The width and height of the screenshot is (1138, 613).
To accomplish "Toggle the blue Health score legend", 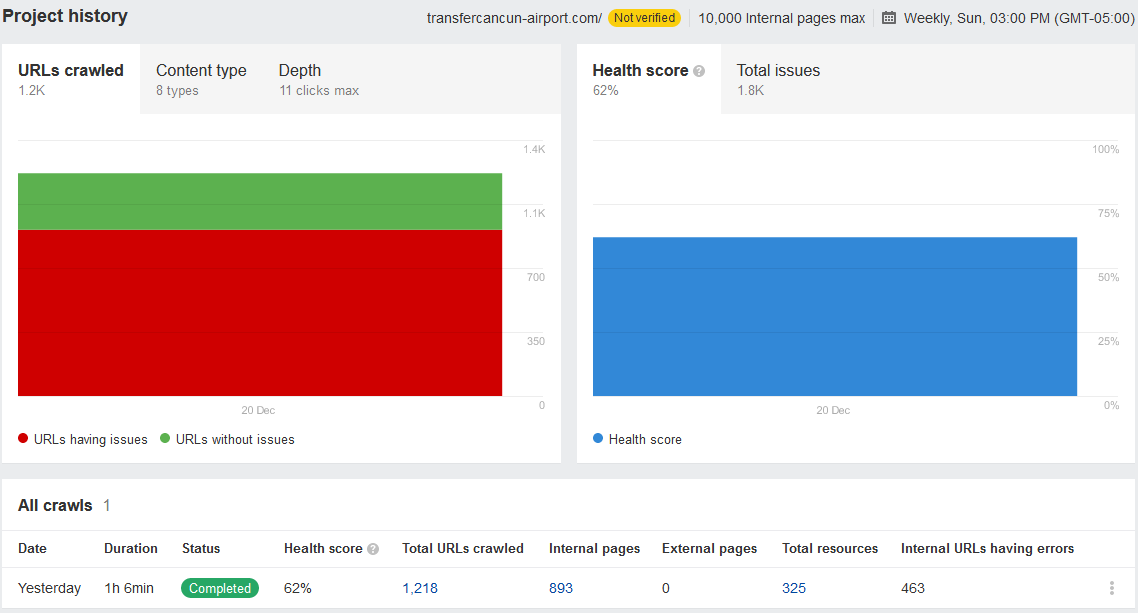I will click(637, 439).
